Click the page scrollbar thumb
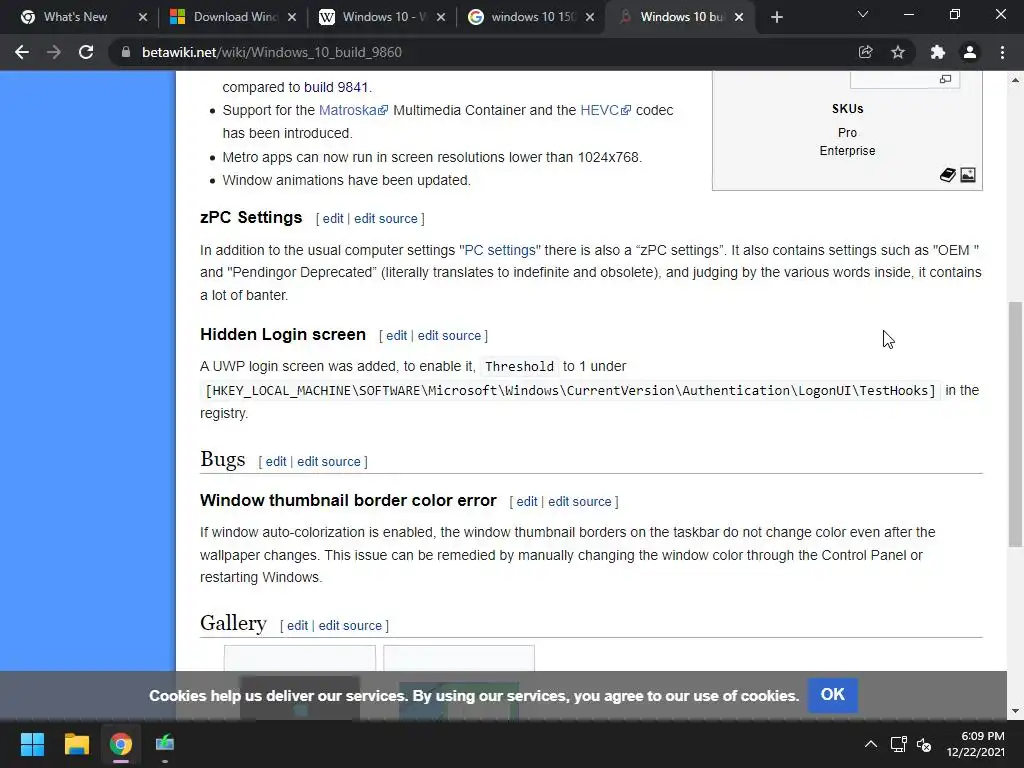 click(x=1015, y=424)
